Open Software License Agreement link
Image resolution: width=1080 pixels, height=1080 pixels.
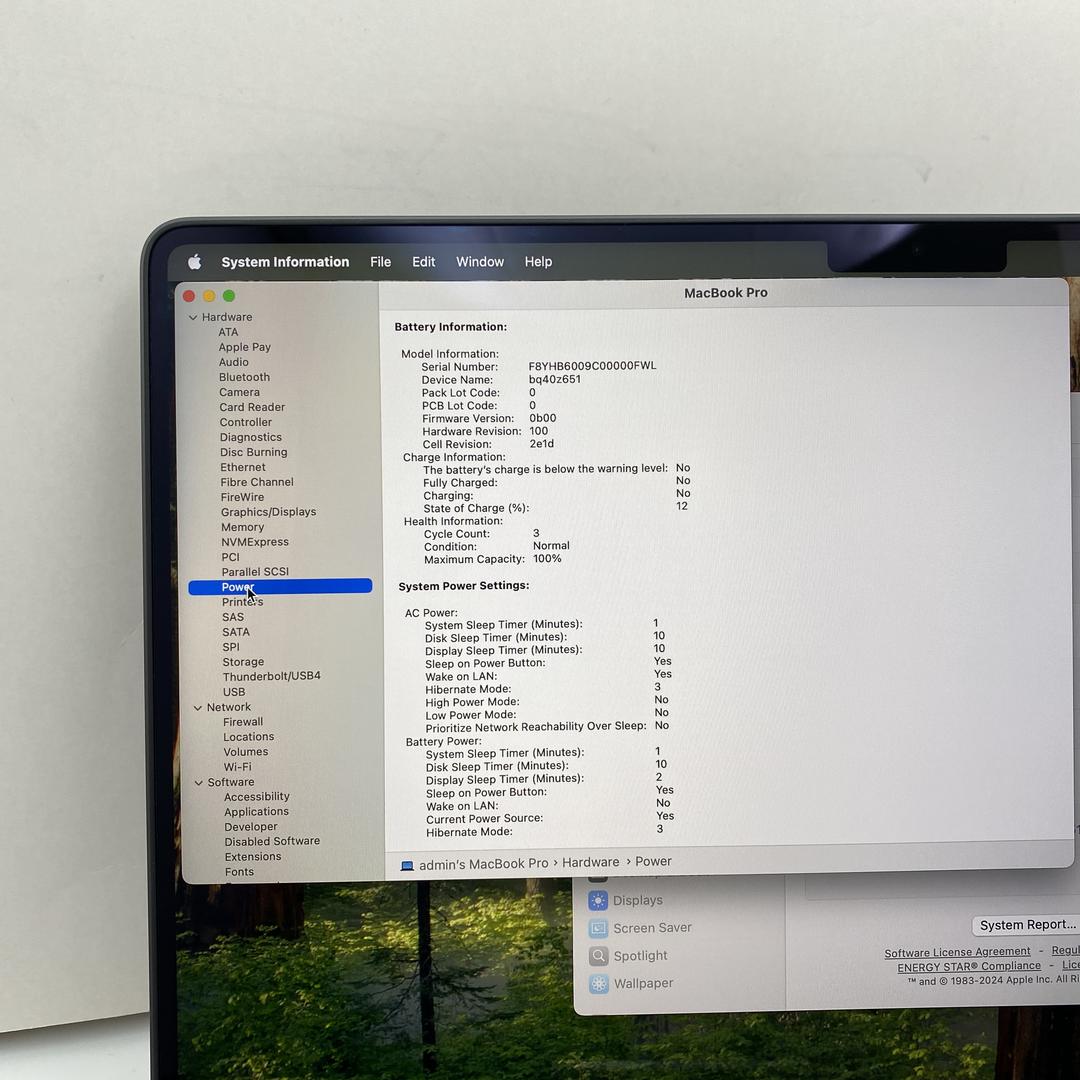[x=957, y=953]
